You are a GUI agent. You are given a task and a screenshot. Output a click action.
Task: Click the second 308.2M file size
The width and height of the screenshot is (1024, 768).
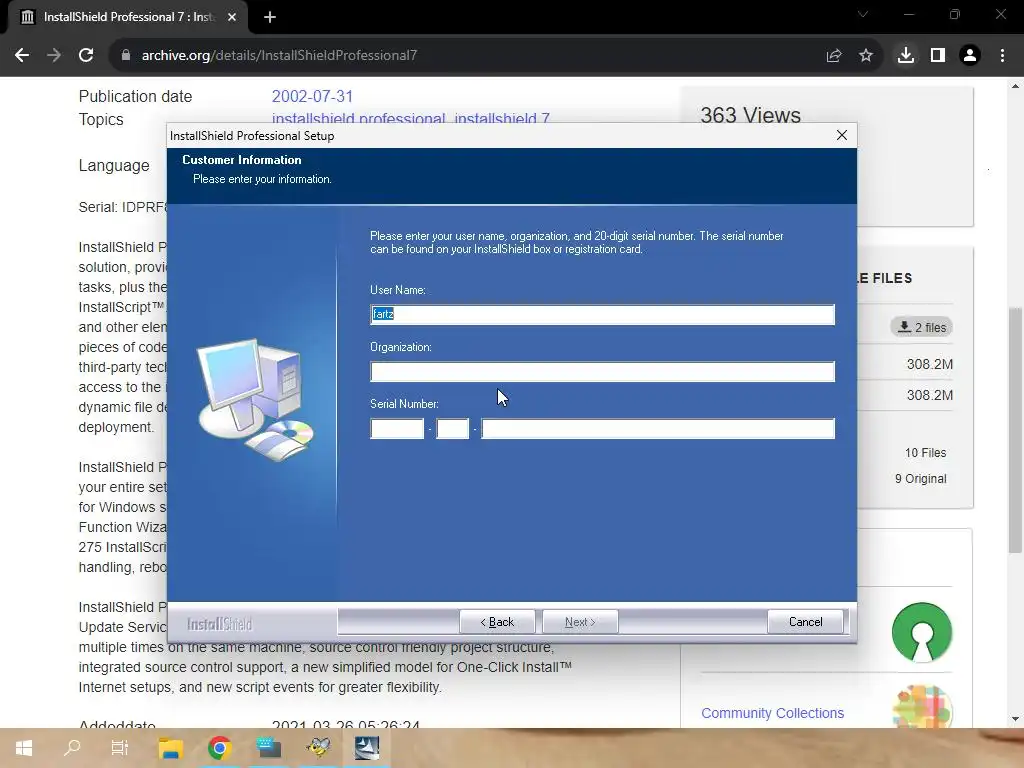[929, 395]
